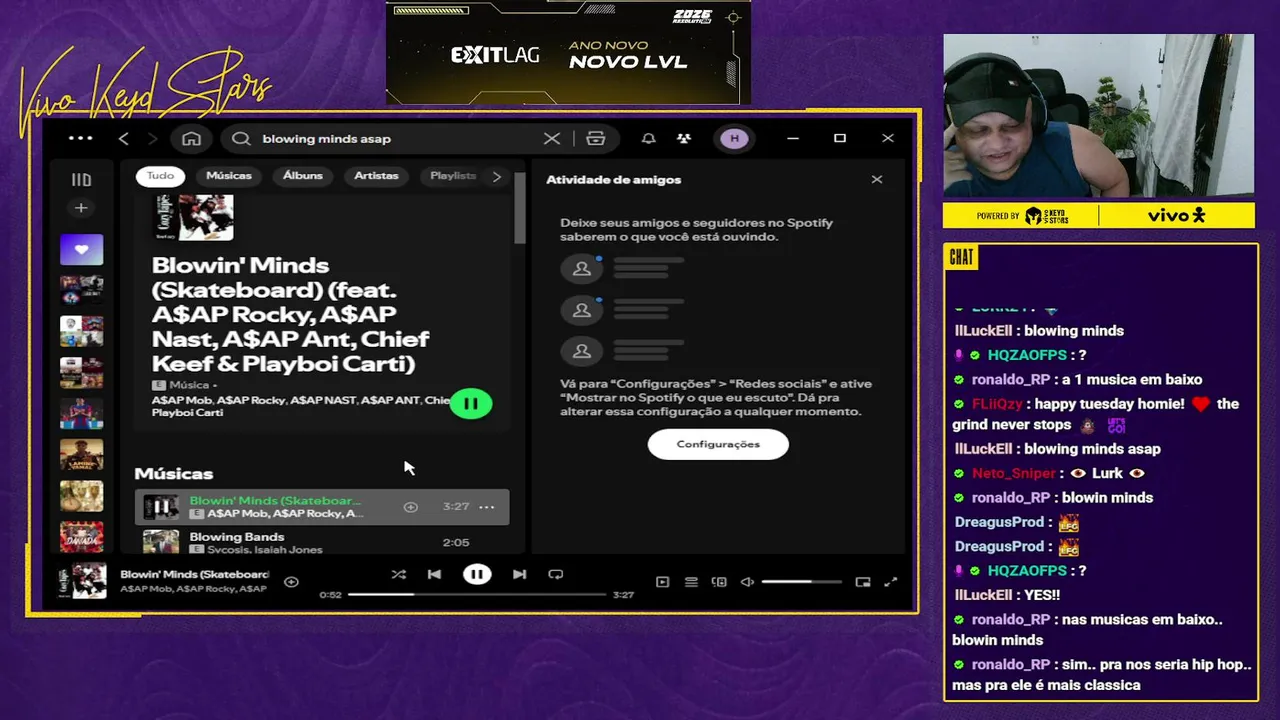Open the top result album cover

(x=193, y=217)
